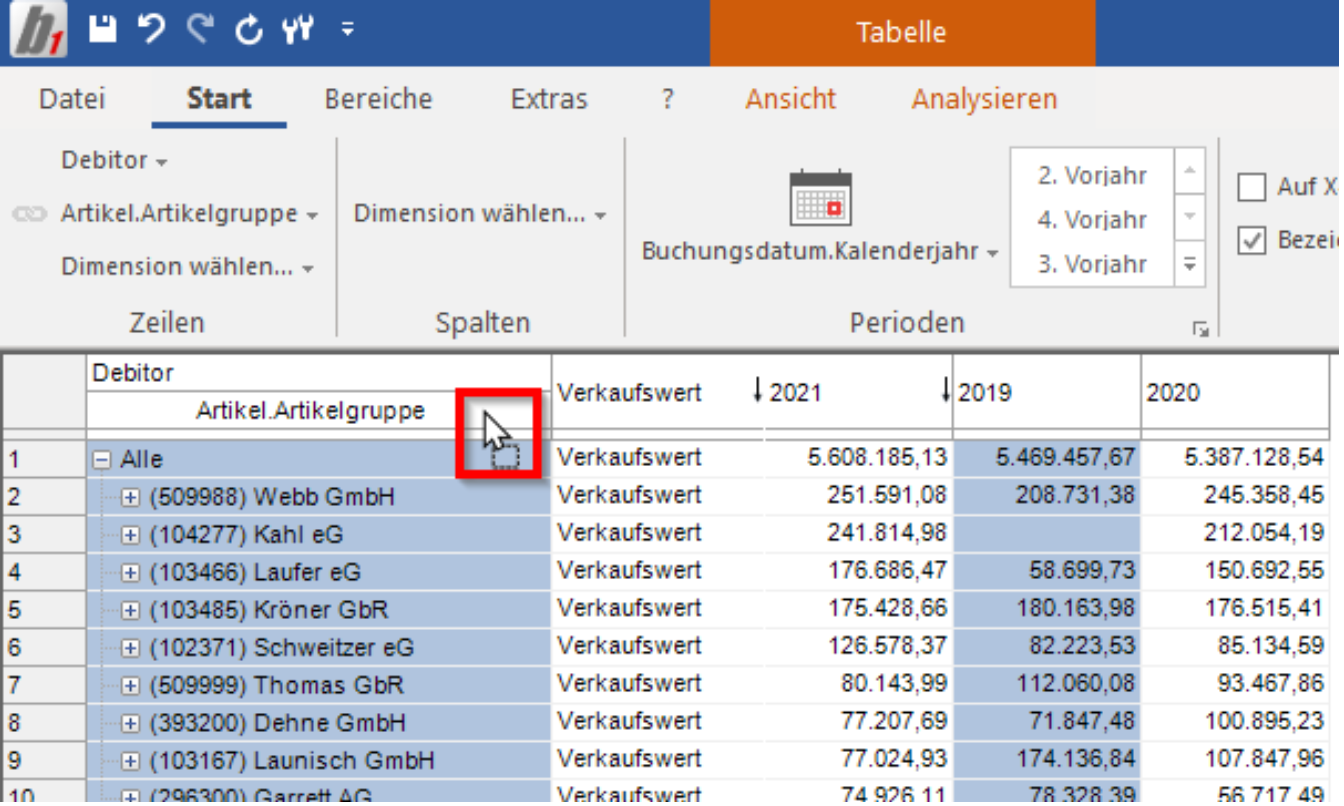1344x806 pixels.
Task: Open the Perioden group dialog launcher
Action: click(1200, 329)
